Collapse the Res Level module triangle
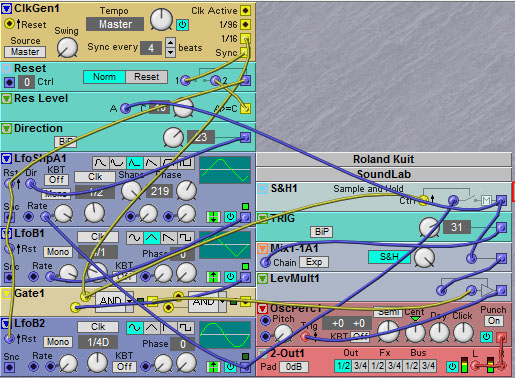The width and height of the screenshot is (515, 378). tap(6, 99)
